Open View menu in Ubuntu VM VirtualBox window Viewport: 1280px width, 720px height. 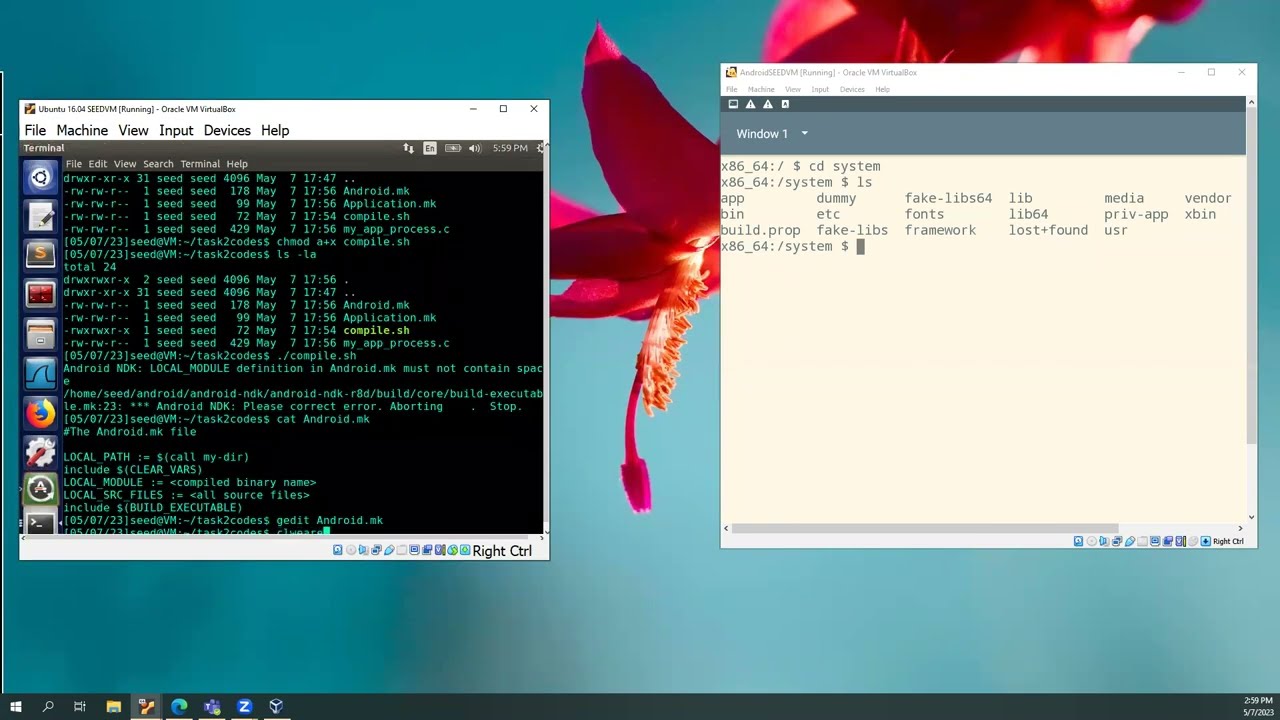pyautogui.click(x=133, y=130)
